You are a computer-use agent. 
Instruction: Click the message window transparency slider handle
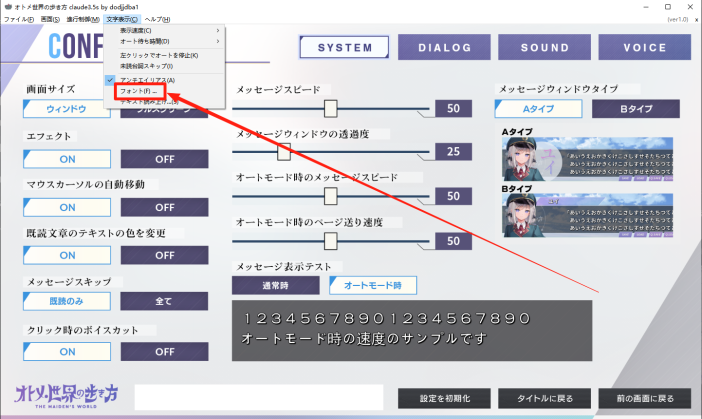point(284,151)
